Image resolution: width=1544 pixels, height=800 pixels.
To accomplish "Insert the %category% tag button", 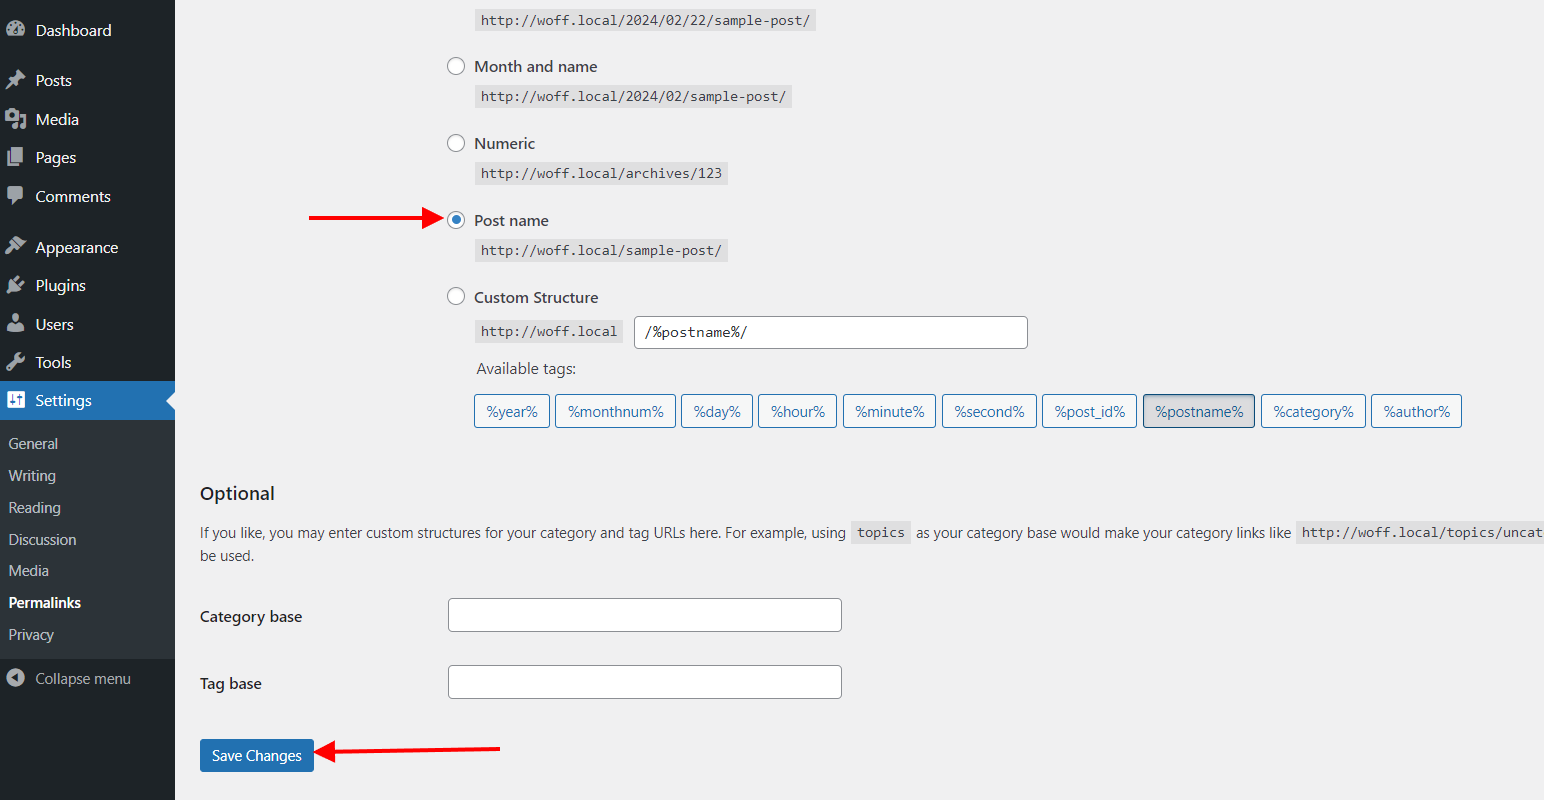I will click(1313, 411).
